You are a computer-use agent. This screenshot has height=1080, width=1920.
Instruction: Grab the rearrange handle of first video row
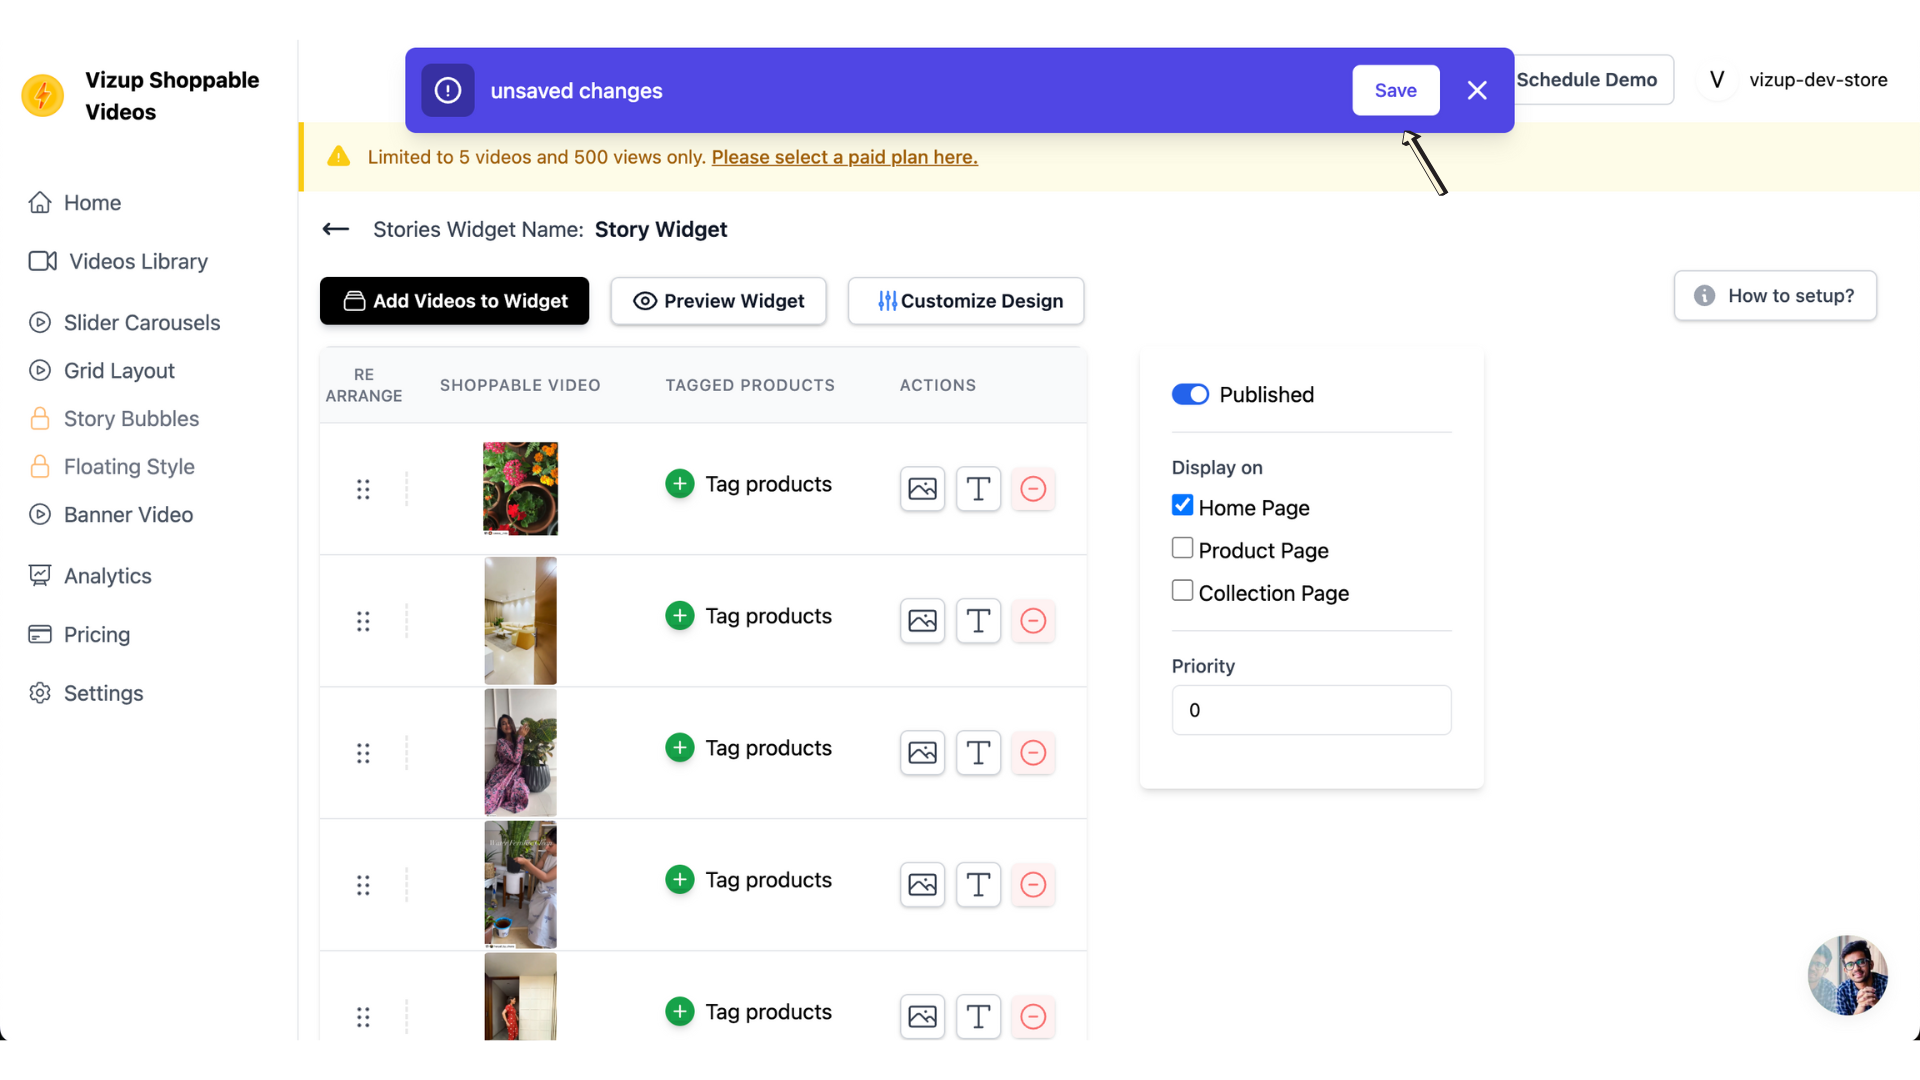[x=363, y=489]
